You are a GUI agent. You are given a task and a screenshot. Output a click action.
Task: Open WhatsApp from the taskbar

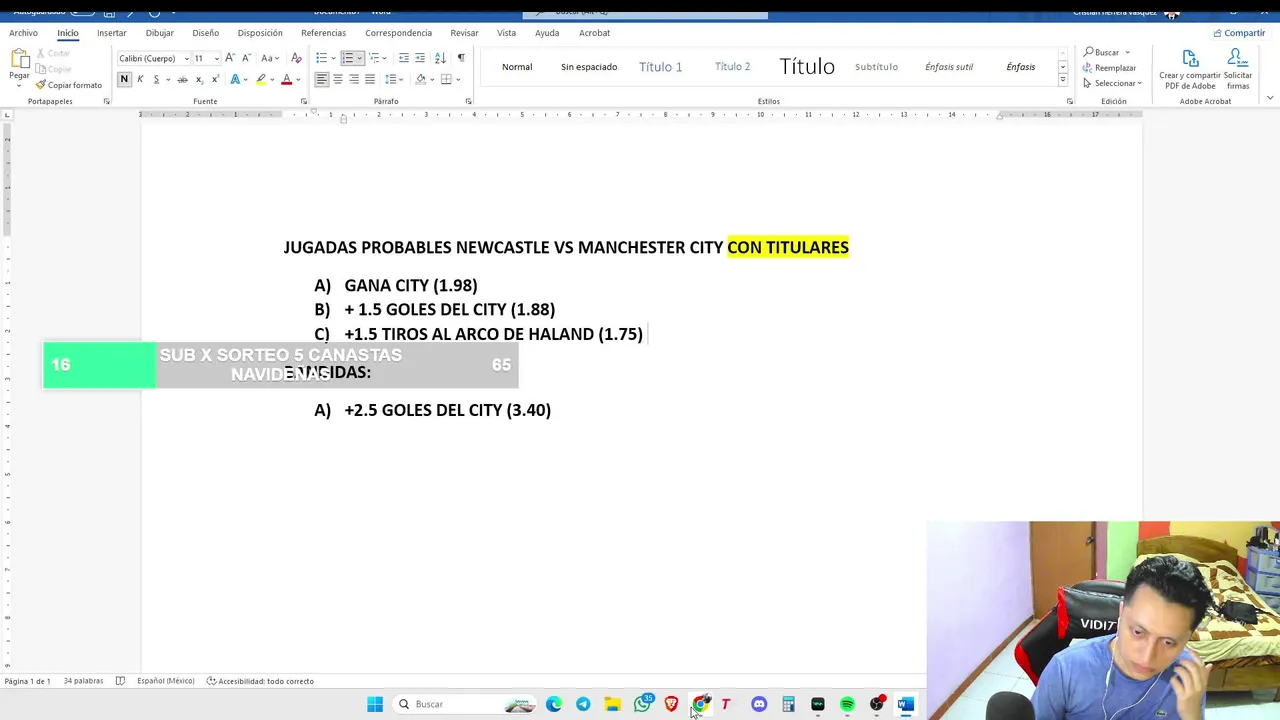click(x=643, y=704)
